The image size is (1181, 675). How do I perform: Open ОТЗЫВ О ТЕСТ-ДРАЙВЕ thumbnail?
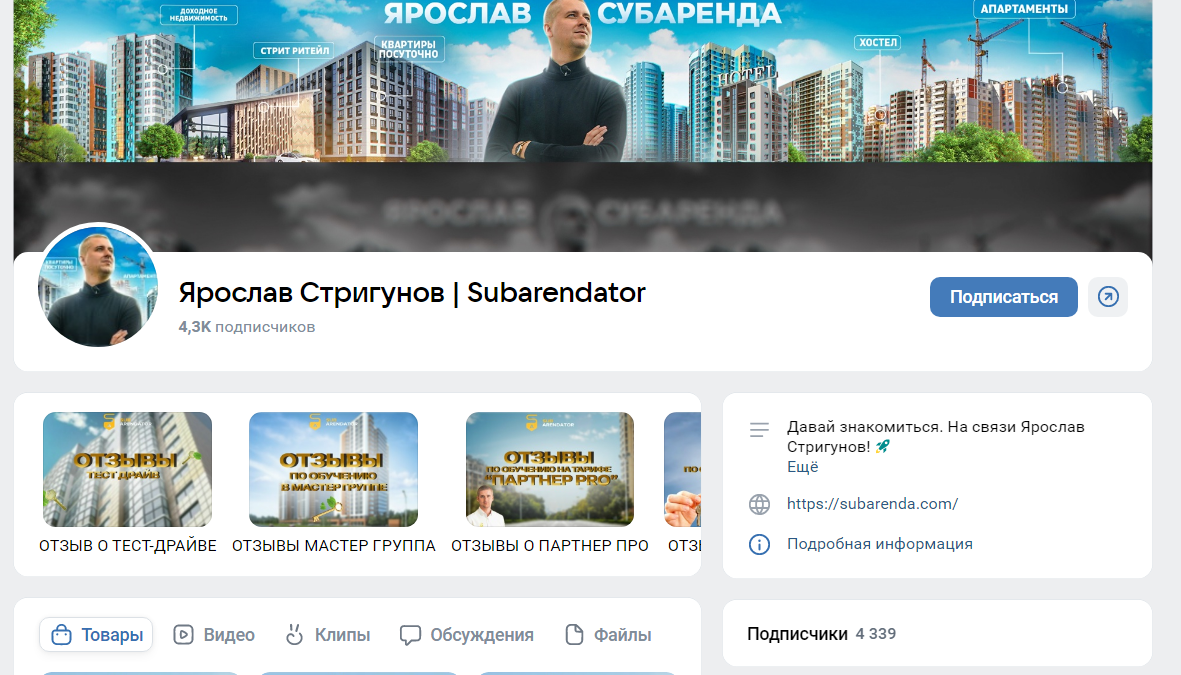pyautogui.click(x=127, y=469)
